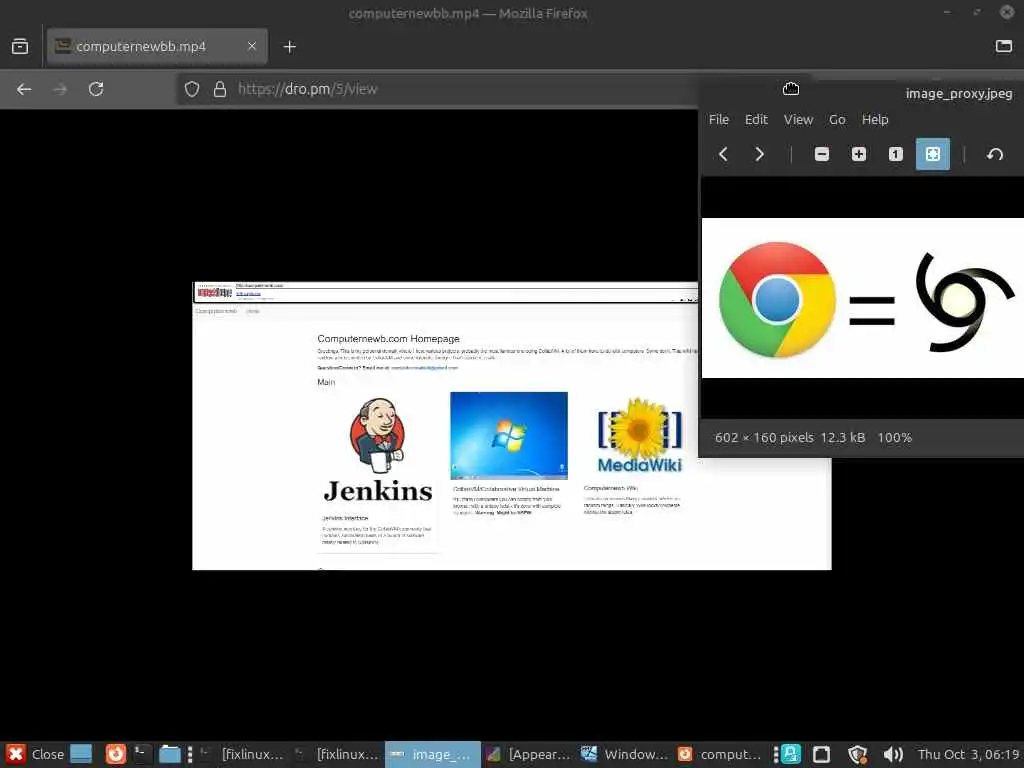
Task: Open tracking protection shield icon
Action: point(191,89)
